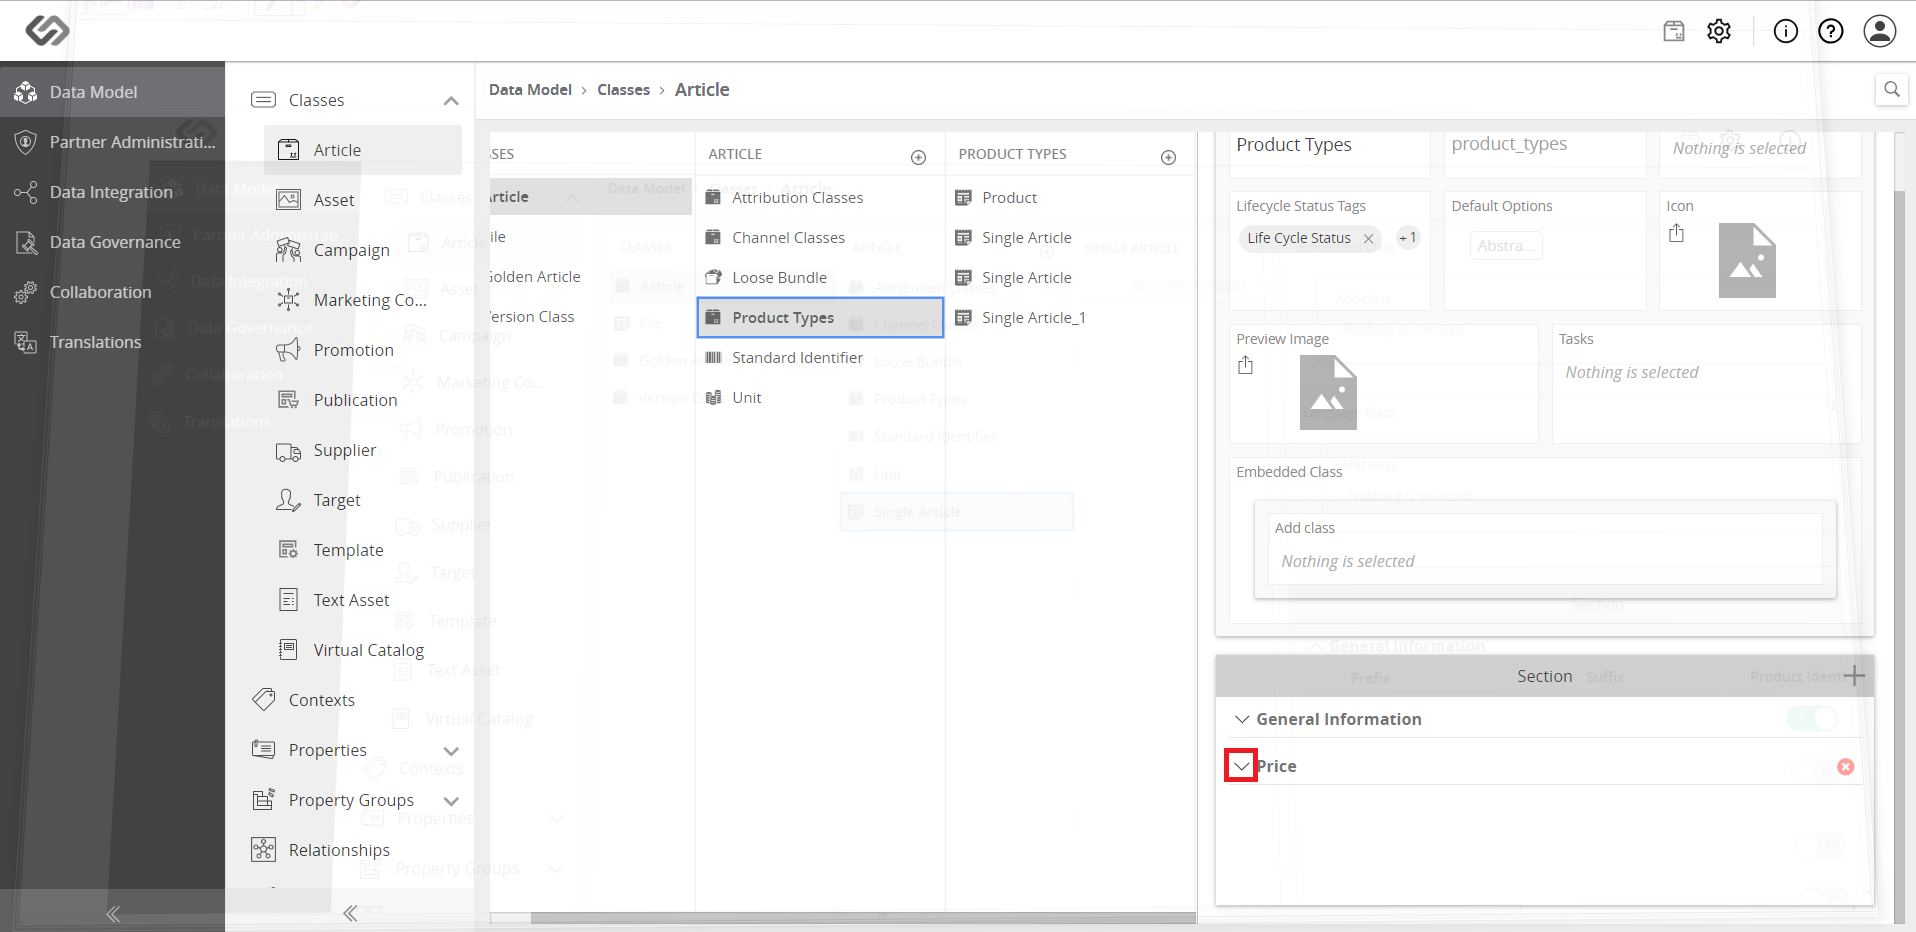Select Product in Product Types column
Viewport: 1916px width, 932px height.
pyautogui.click(x=1070, y=198)
